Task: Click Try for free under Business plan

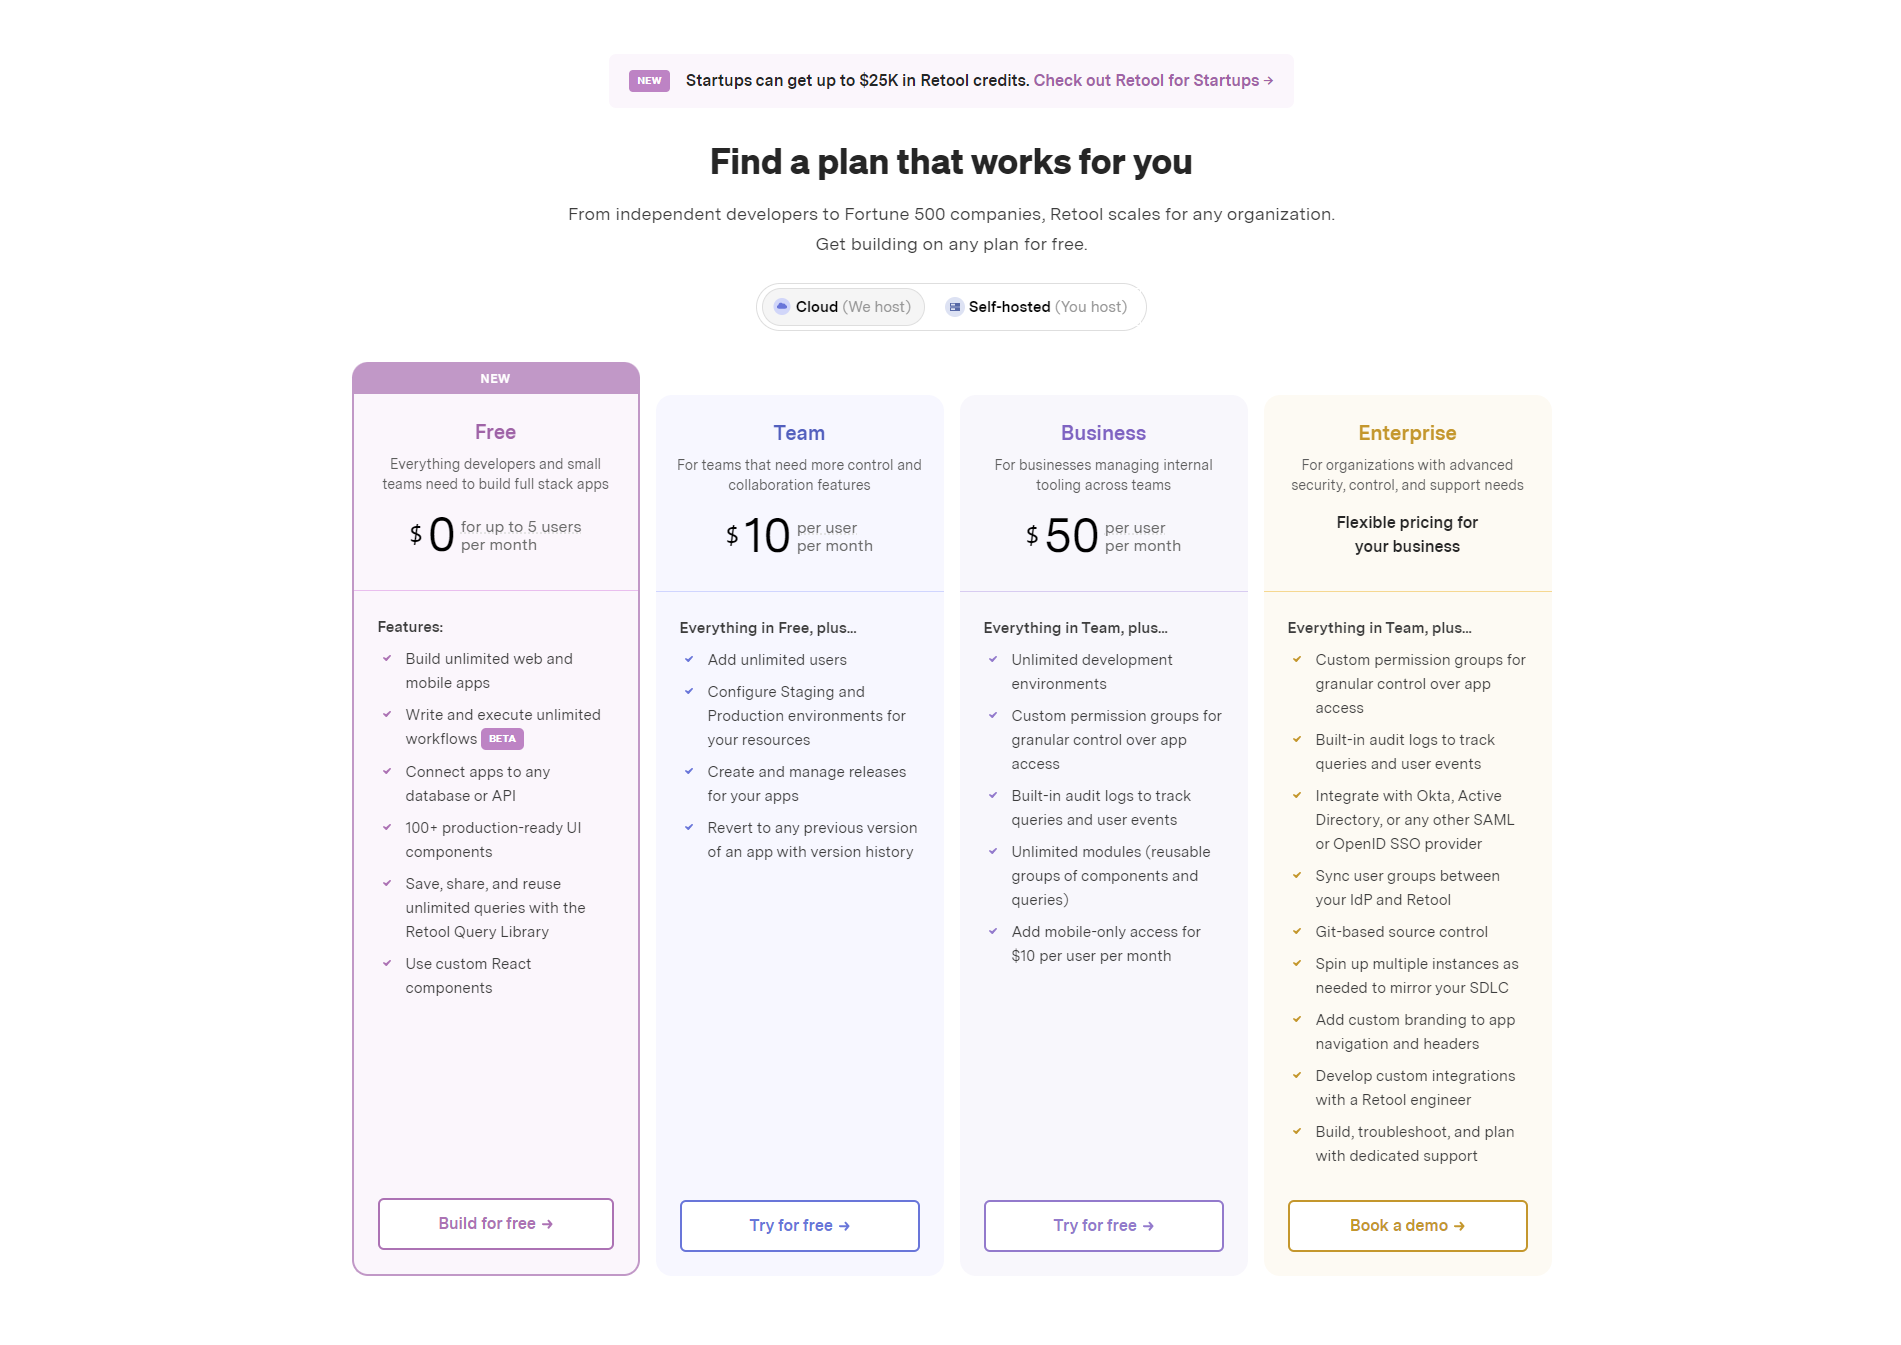Action: (x=1103, y=1225)
